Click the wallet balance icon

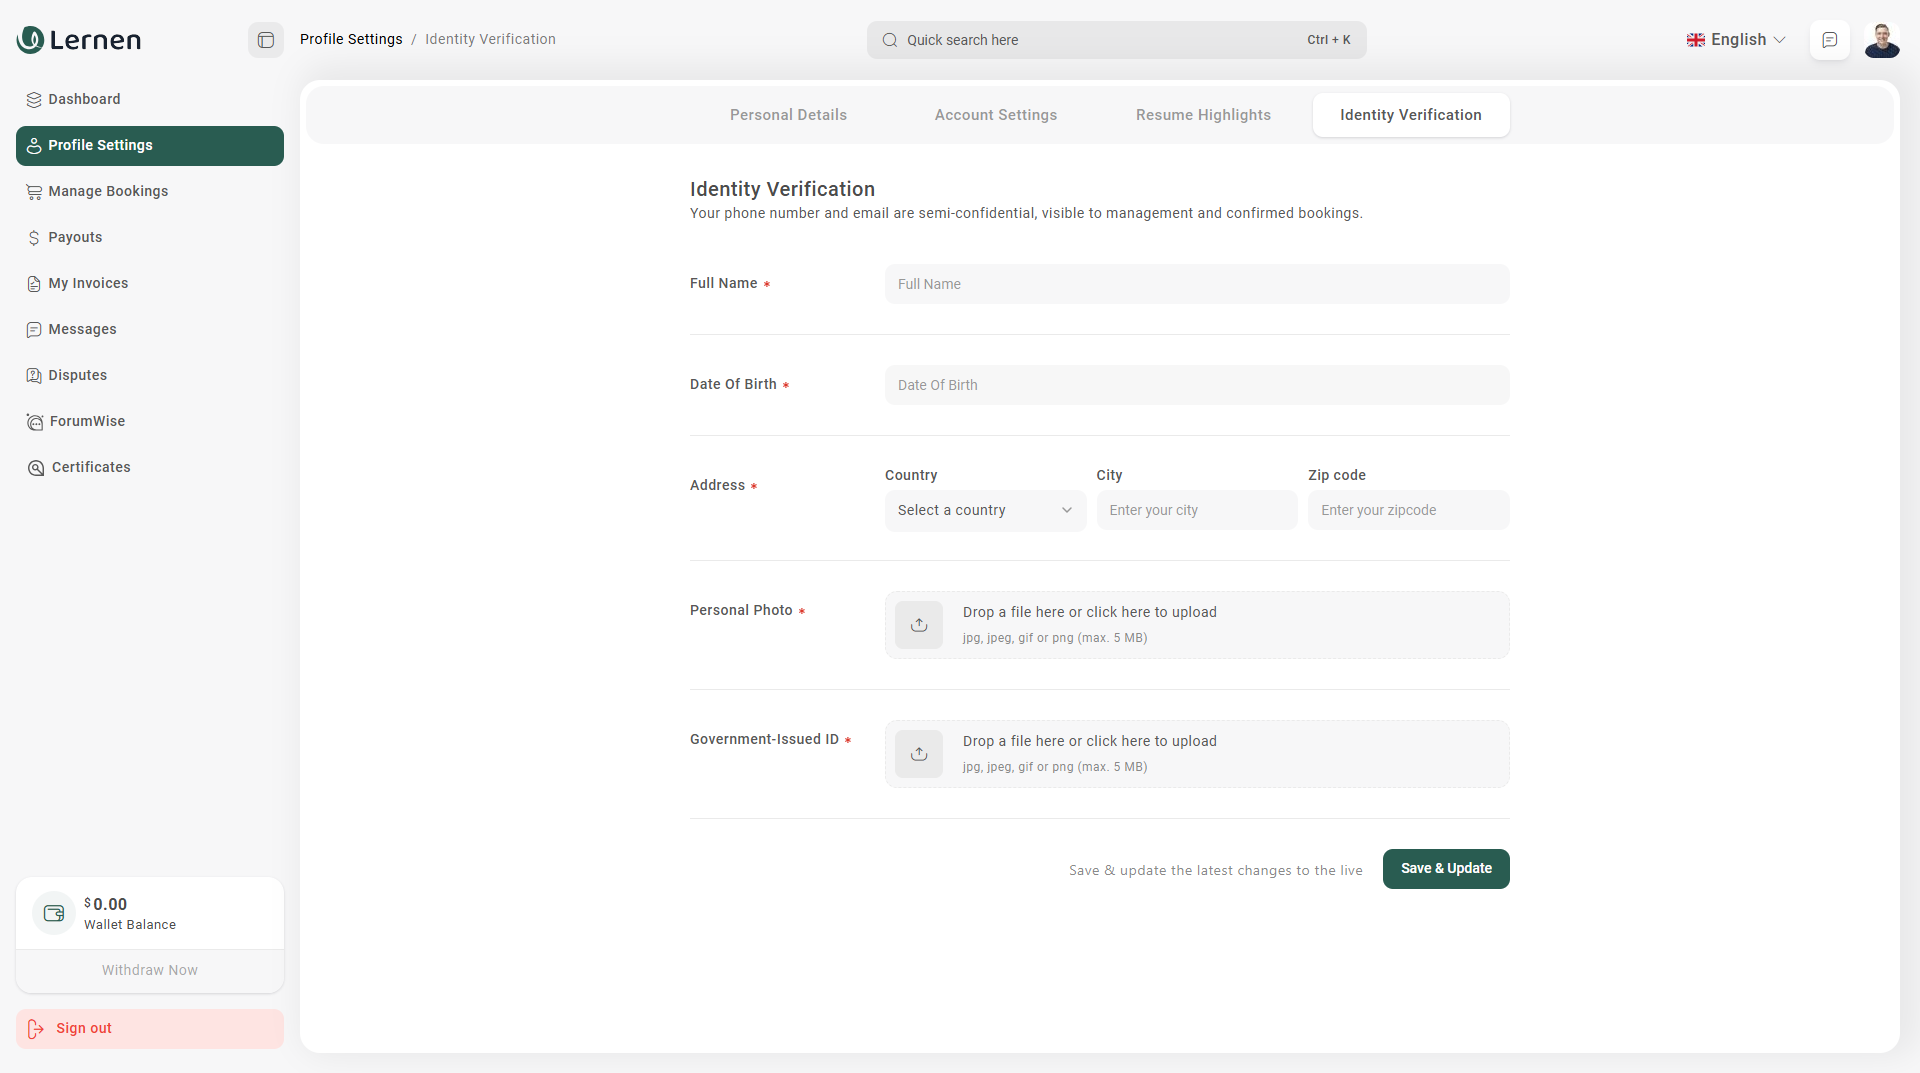[54, 913]
